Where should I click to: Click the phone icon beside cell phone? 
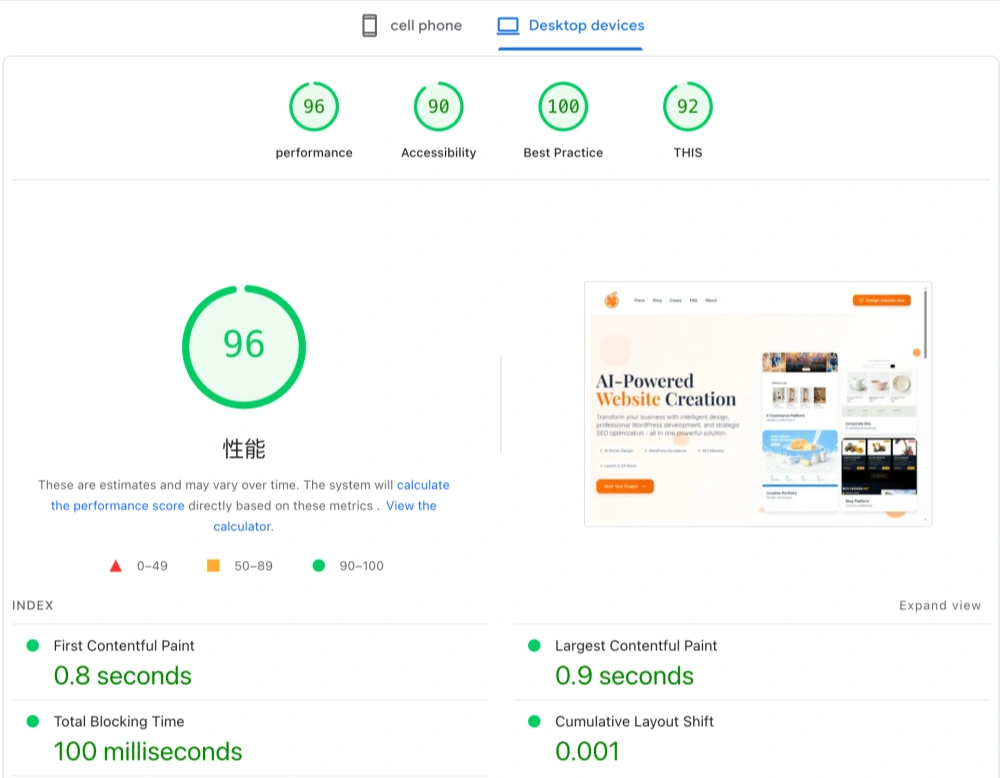371,24
